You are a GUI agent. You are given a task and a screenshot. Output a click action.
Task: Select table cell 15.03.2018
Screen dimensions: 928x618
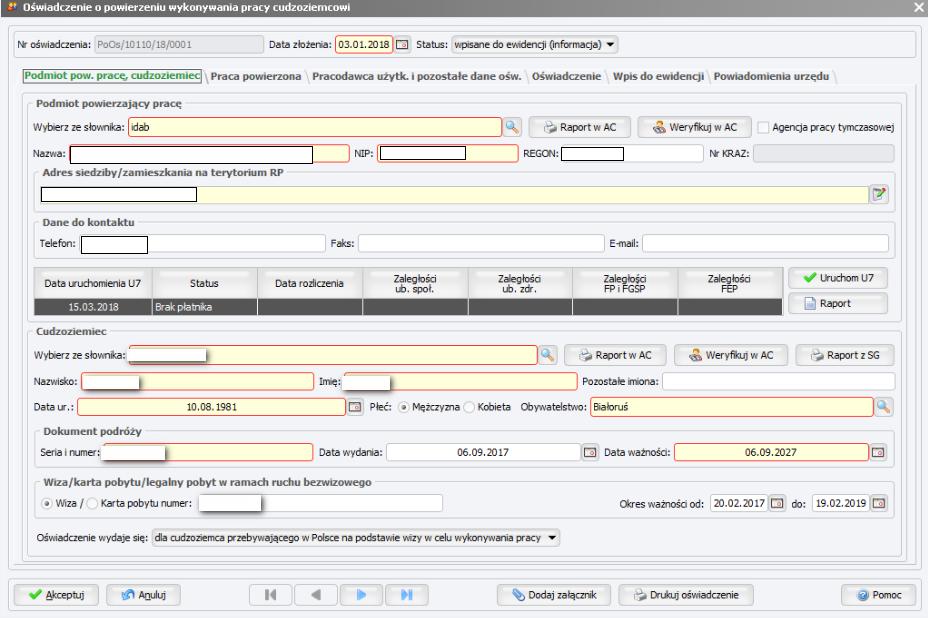93,307
